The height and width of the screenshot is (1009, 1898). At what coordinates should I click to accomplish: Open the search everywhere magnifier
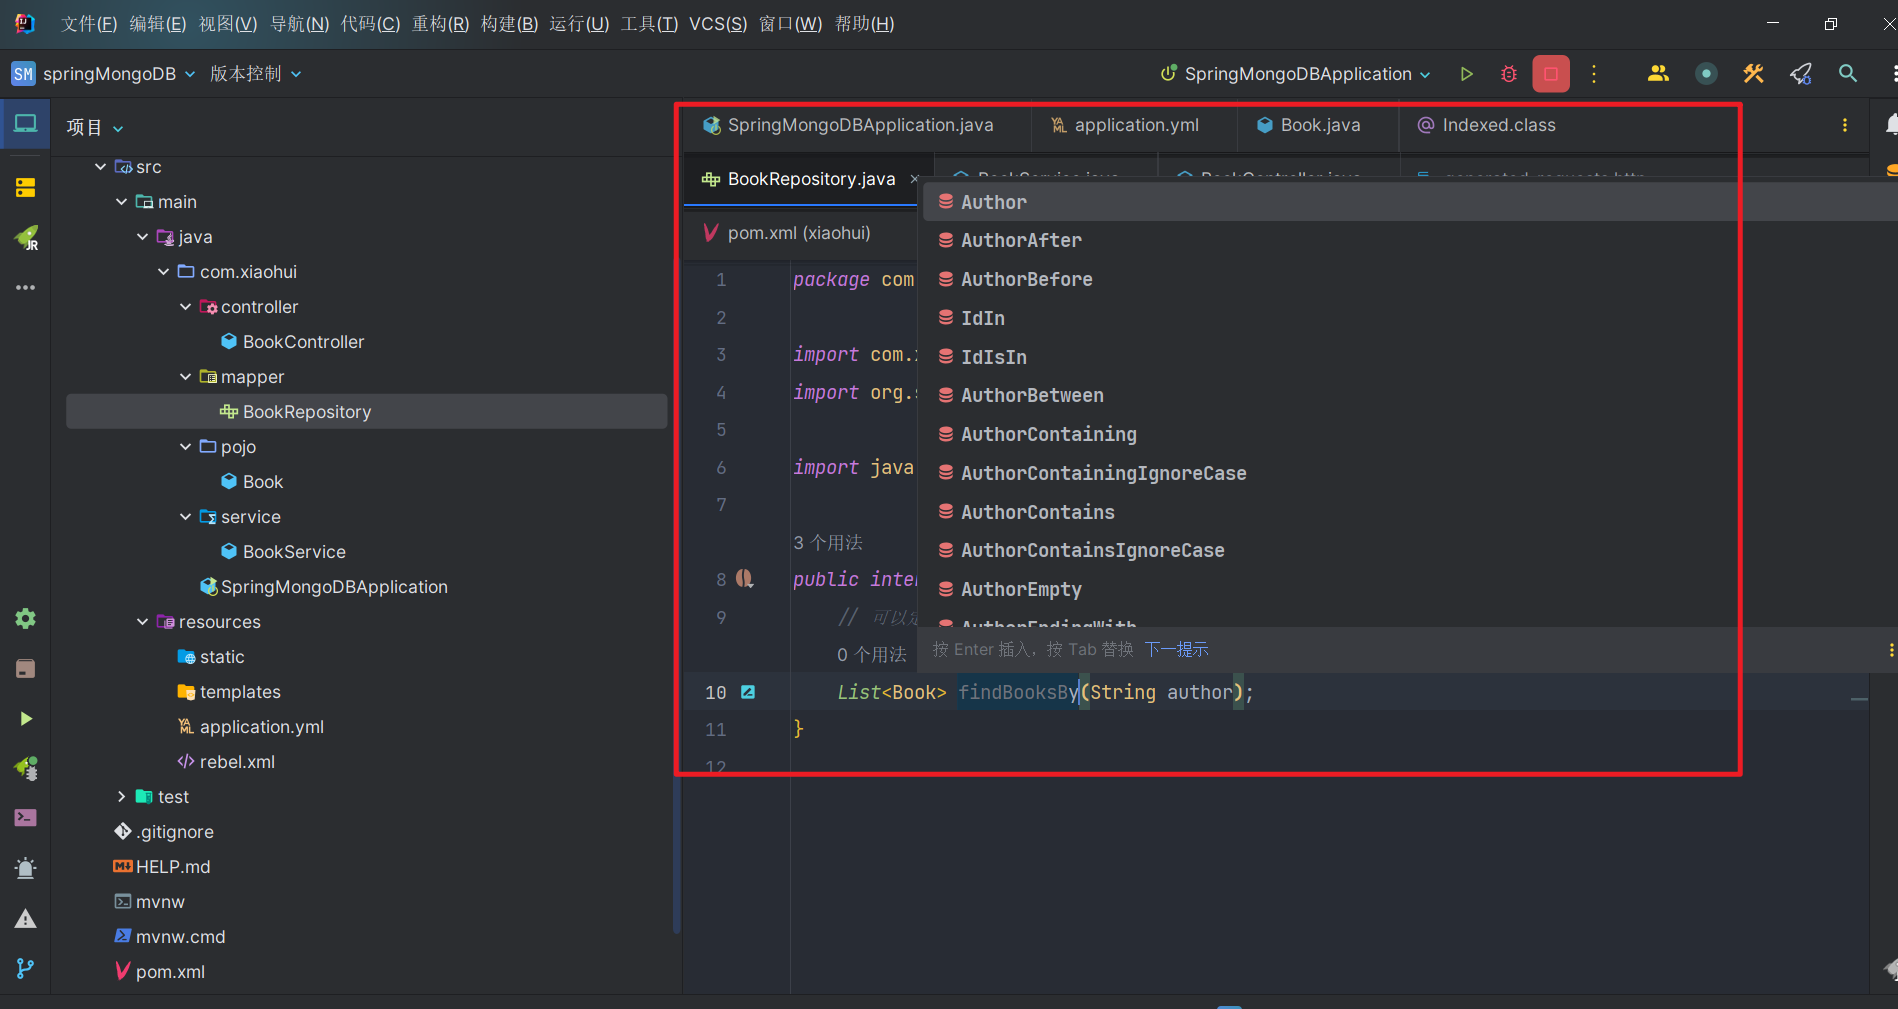pos(1848,74)
